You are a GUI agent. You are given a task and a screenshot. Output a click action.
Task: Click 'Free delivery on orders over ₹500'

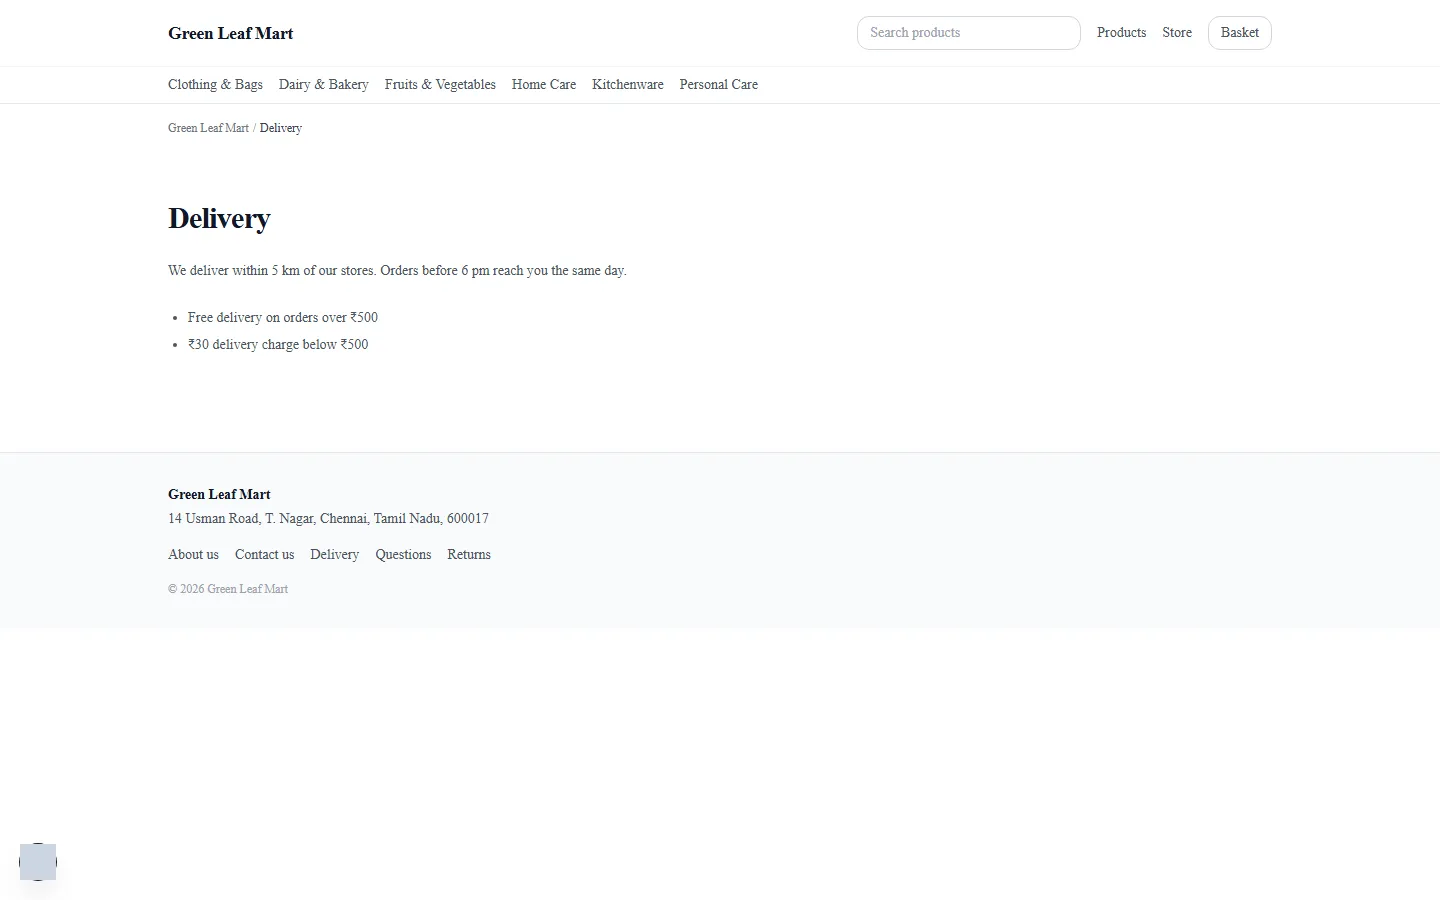tap(283, 318)
